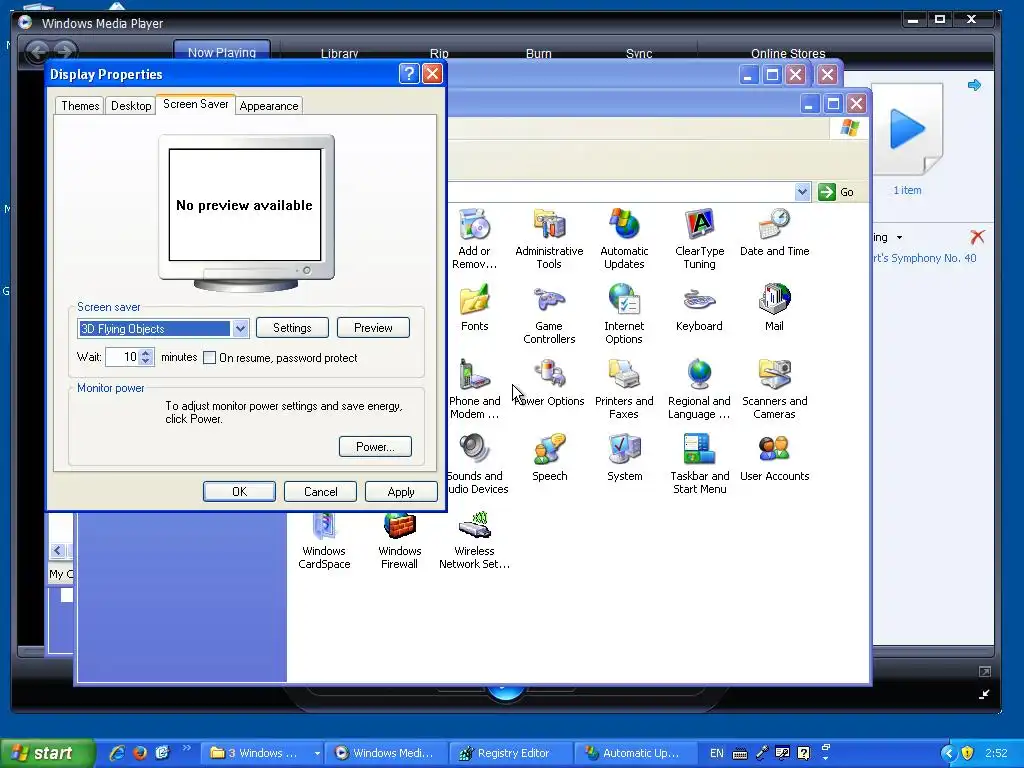Click the blue arrow in Media Player pane
Image resolution: width=1024 pixels, height=768 pixels.
click(x=974, y=85)
